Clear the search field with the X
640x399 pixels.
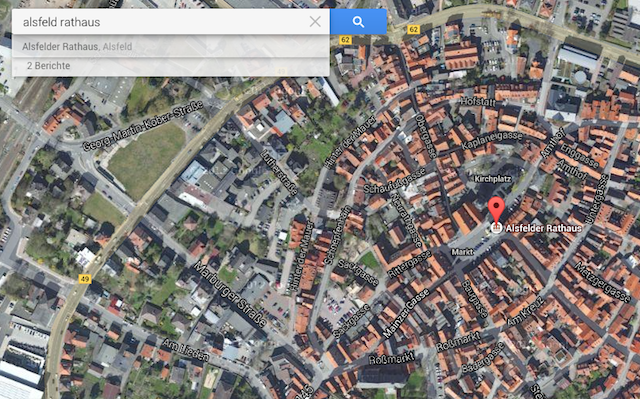tap(315, 22)
